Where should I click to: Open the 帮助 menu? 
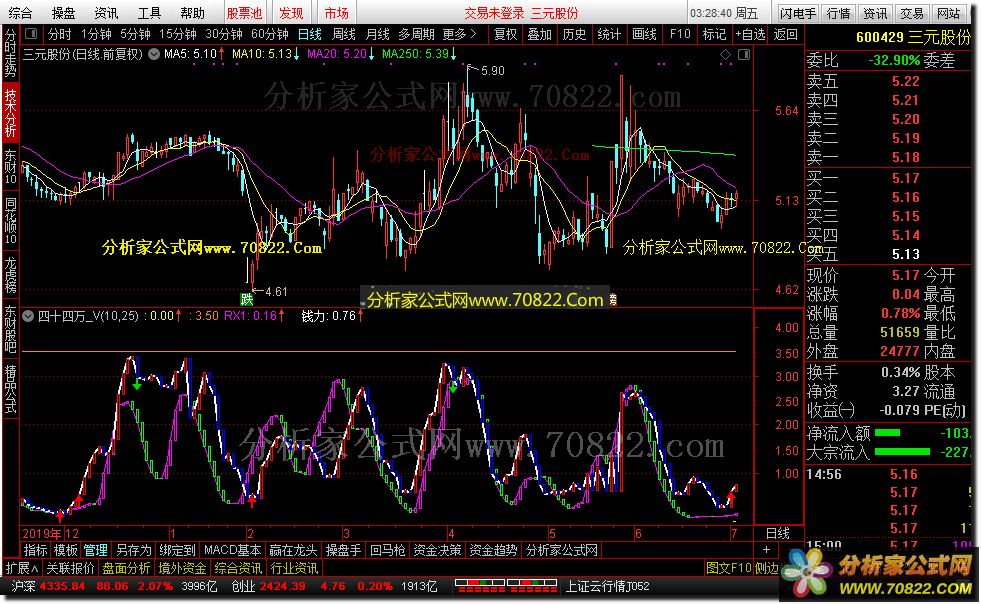(x=192, y=13)
